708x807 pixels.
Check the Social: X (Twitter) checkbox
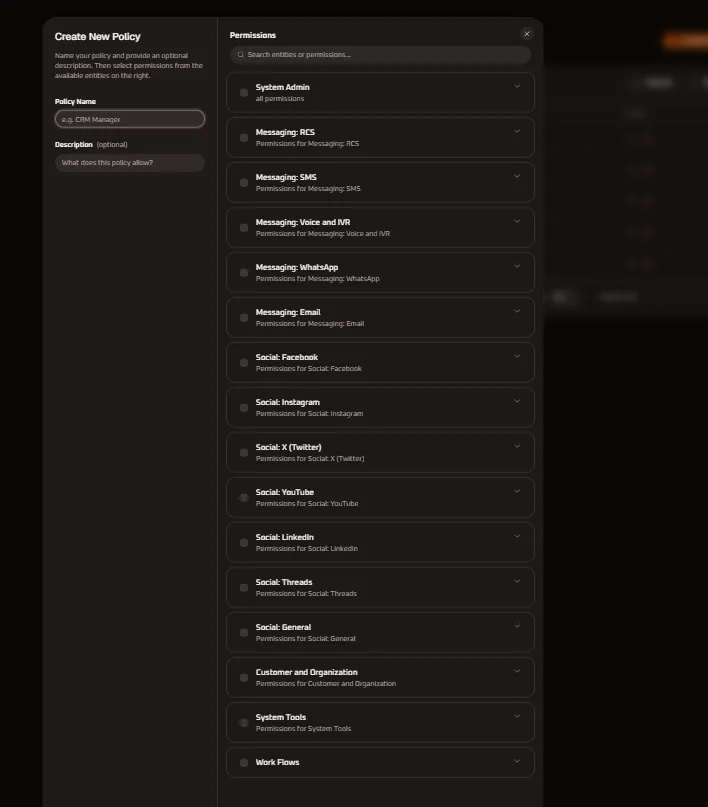pos(244,452)
